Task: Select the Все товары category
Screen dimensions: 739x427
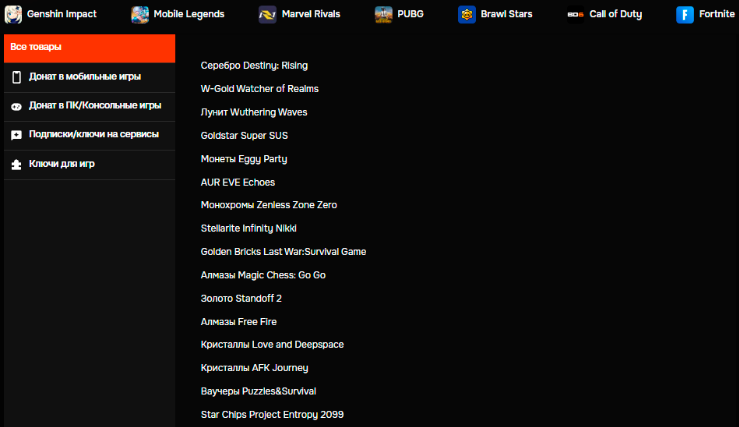Action: click(x=90, y=48)
